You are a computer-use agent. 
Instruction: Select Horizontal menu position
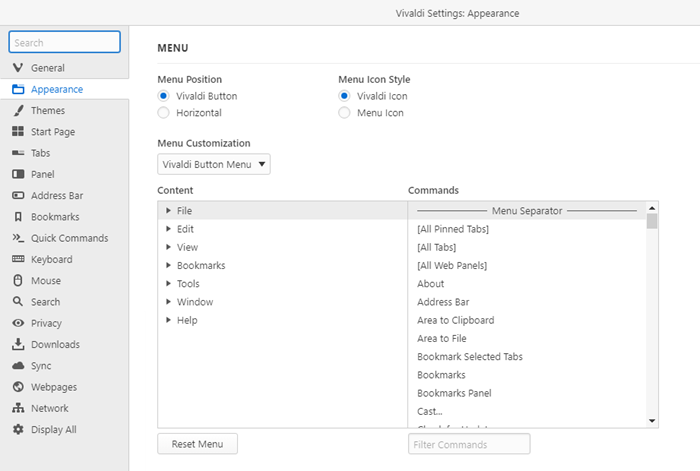[163, 113]
